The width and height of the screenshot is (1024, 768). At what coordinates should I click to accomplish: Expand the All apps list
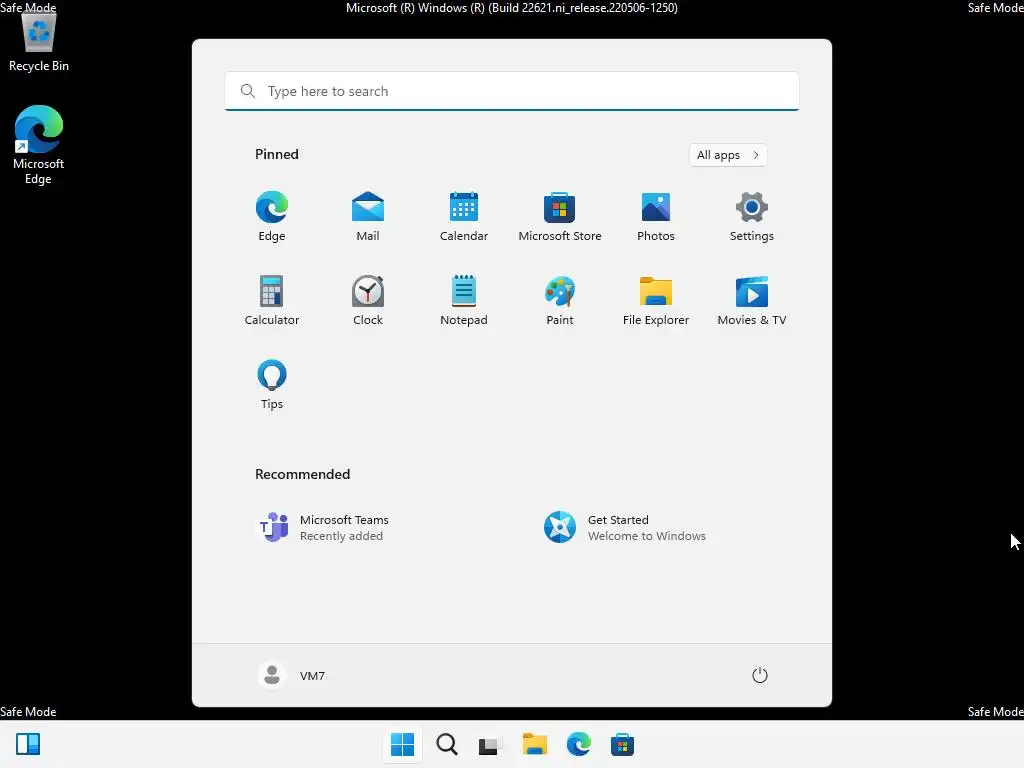click(x=728, y=155)
